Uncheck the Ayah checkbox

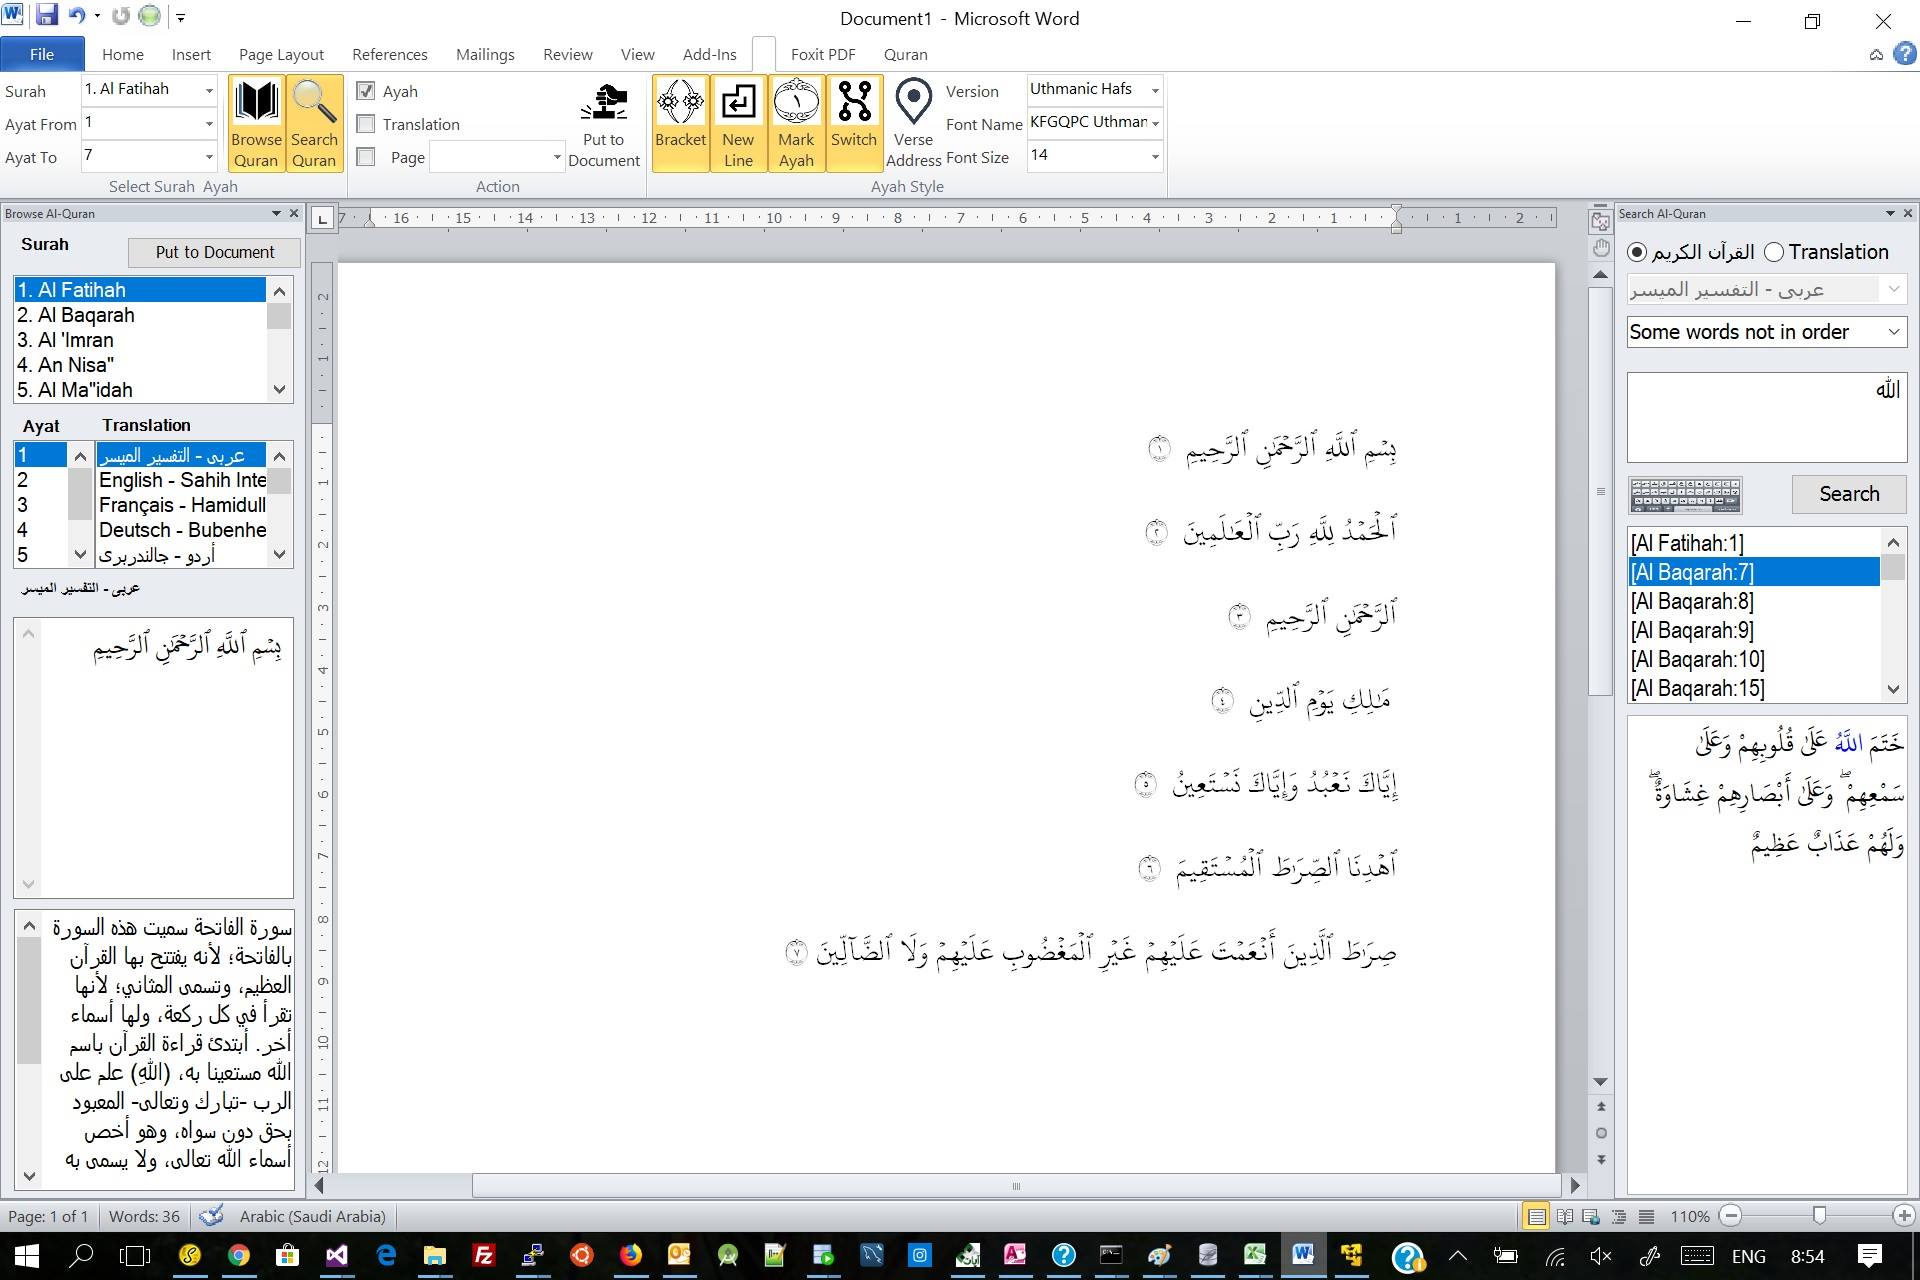point(366,91)
